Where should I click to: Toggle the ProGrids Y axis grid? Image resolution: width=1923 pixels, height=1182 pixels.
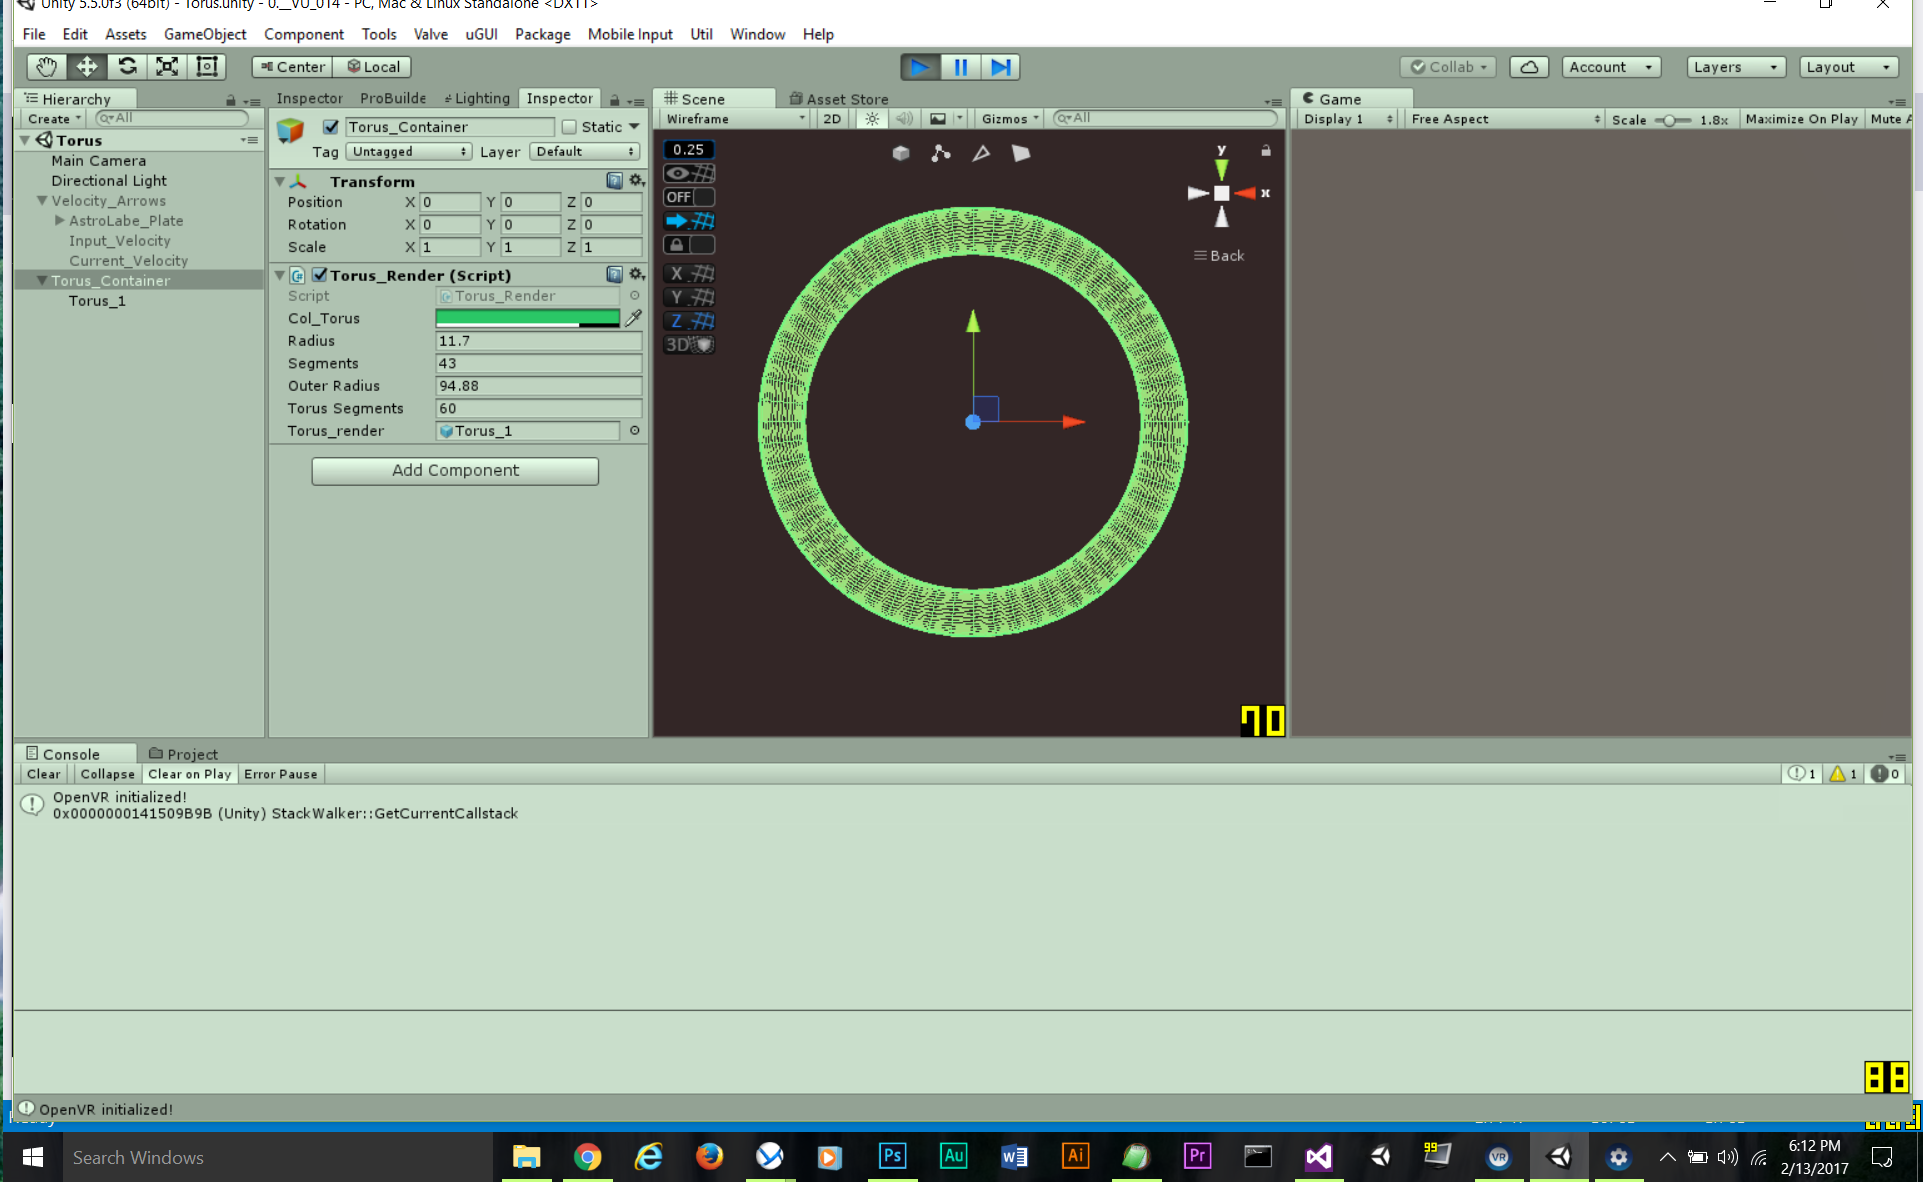coord(689,297)
